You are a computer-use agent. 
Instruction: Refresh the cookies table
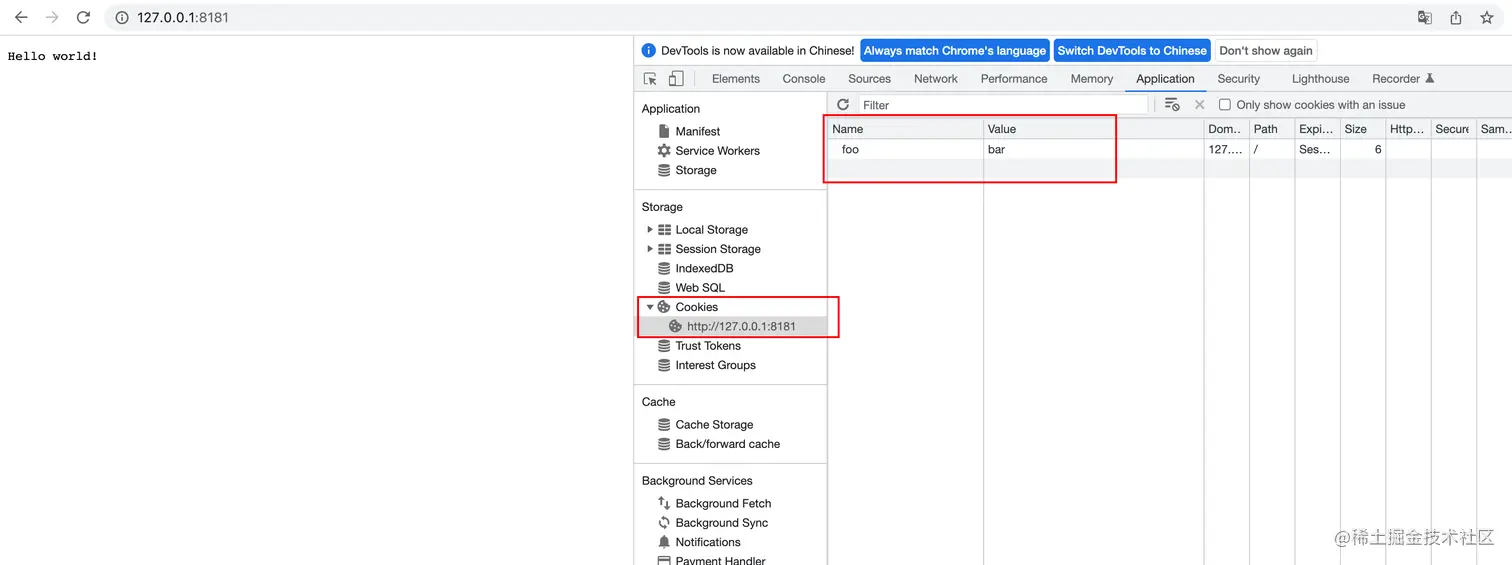pyautogui.click(x=843, y=105)
